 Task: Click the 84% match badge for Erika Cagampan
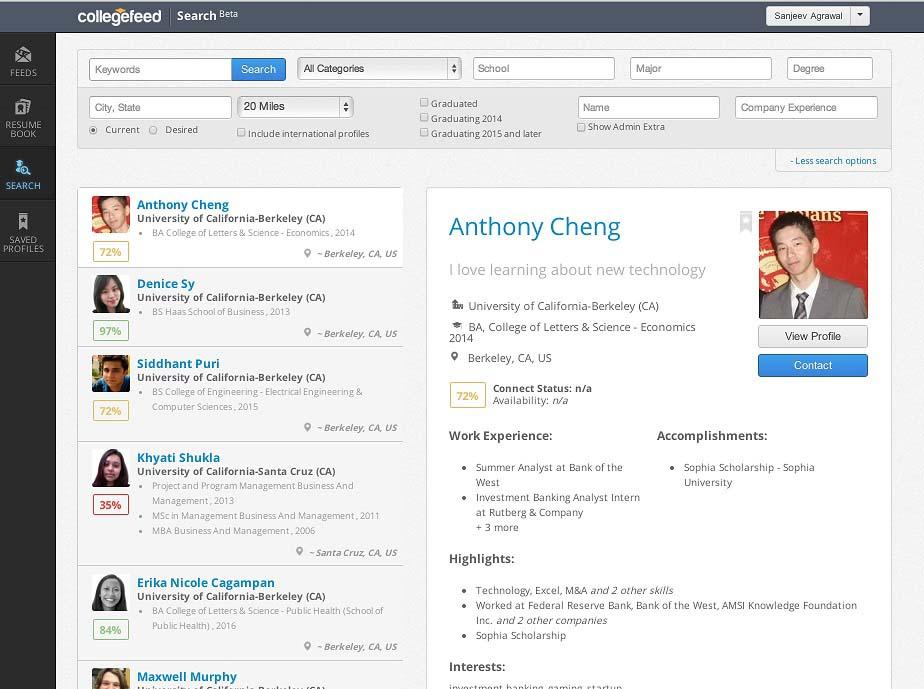(x=110, y=630)
